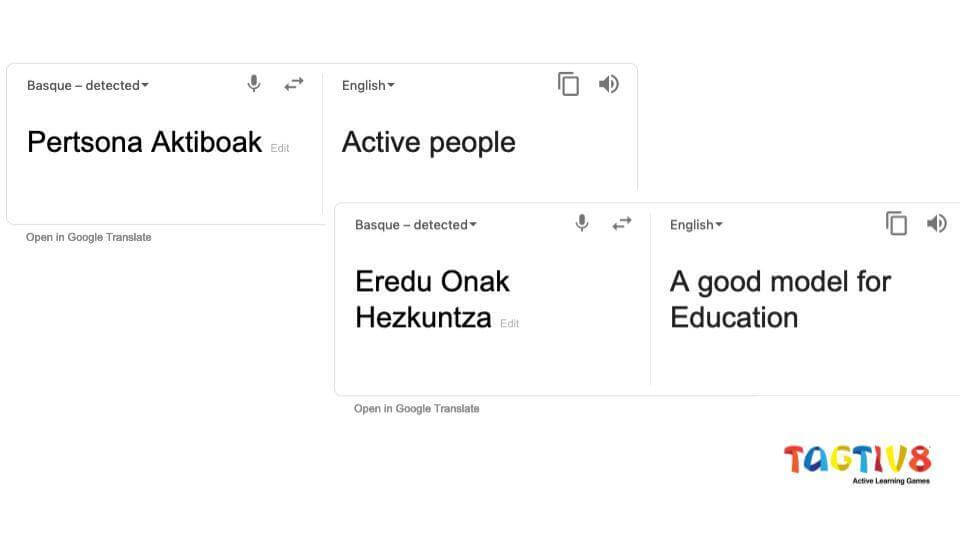Listen to the 'Active people' translation

point(608,84)
